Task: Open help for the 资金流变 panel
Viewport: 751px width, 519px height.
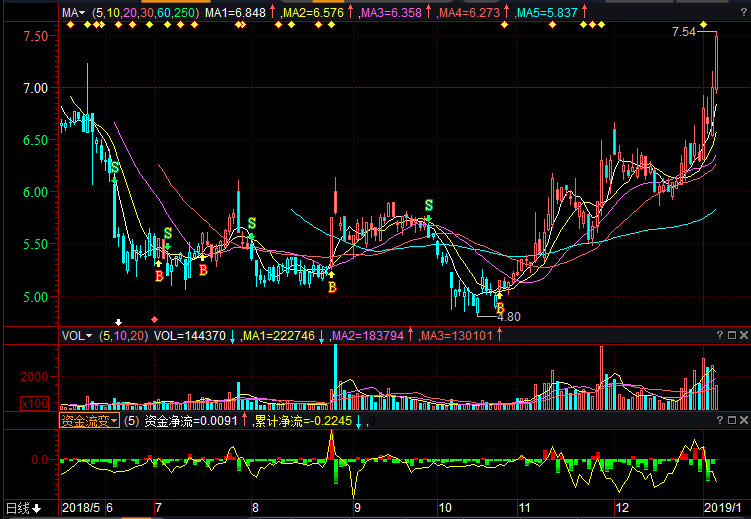Action: click(718, 421)
